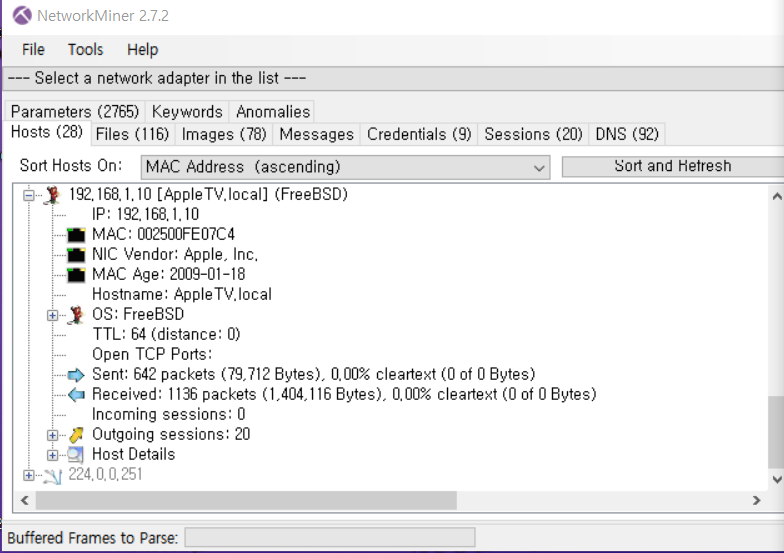Viewport: 784px width, 553px height.
Task: Select the IP: 192.168.1.10 row
Action: coord(146,214)
